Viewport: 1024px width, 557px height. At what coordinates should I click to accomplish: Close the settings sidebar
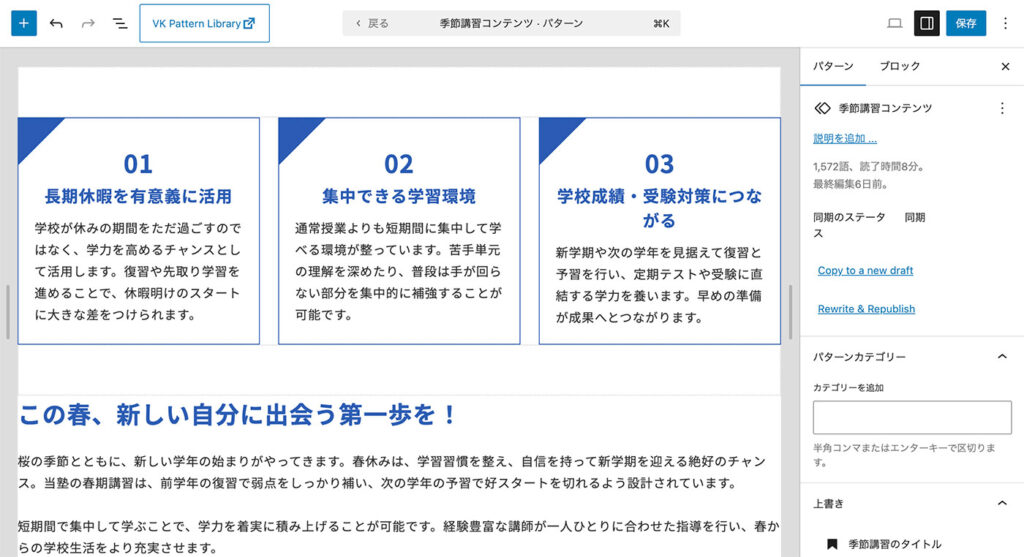1005,67
